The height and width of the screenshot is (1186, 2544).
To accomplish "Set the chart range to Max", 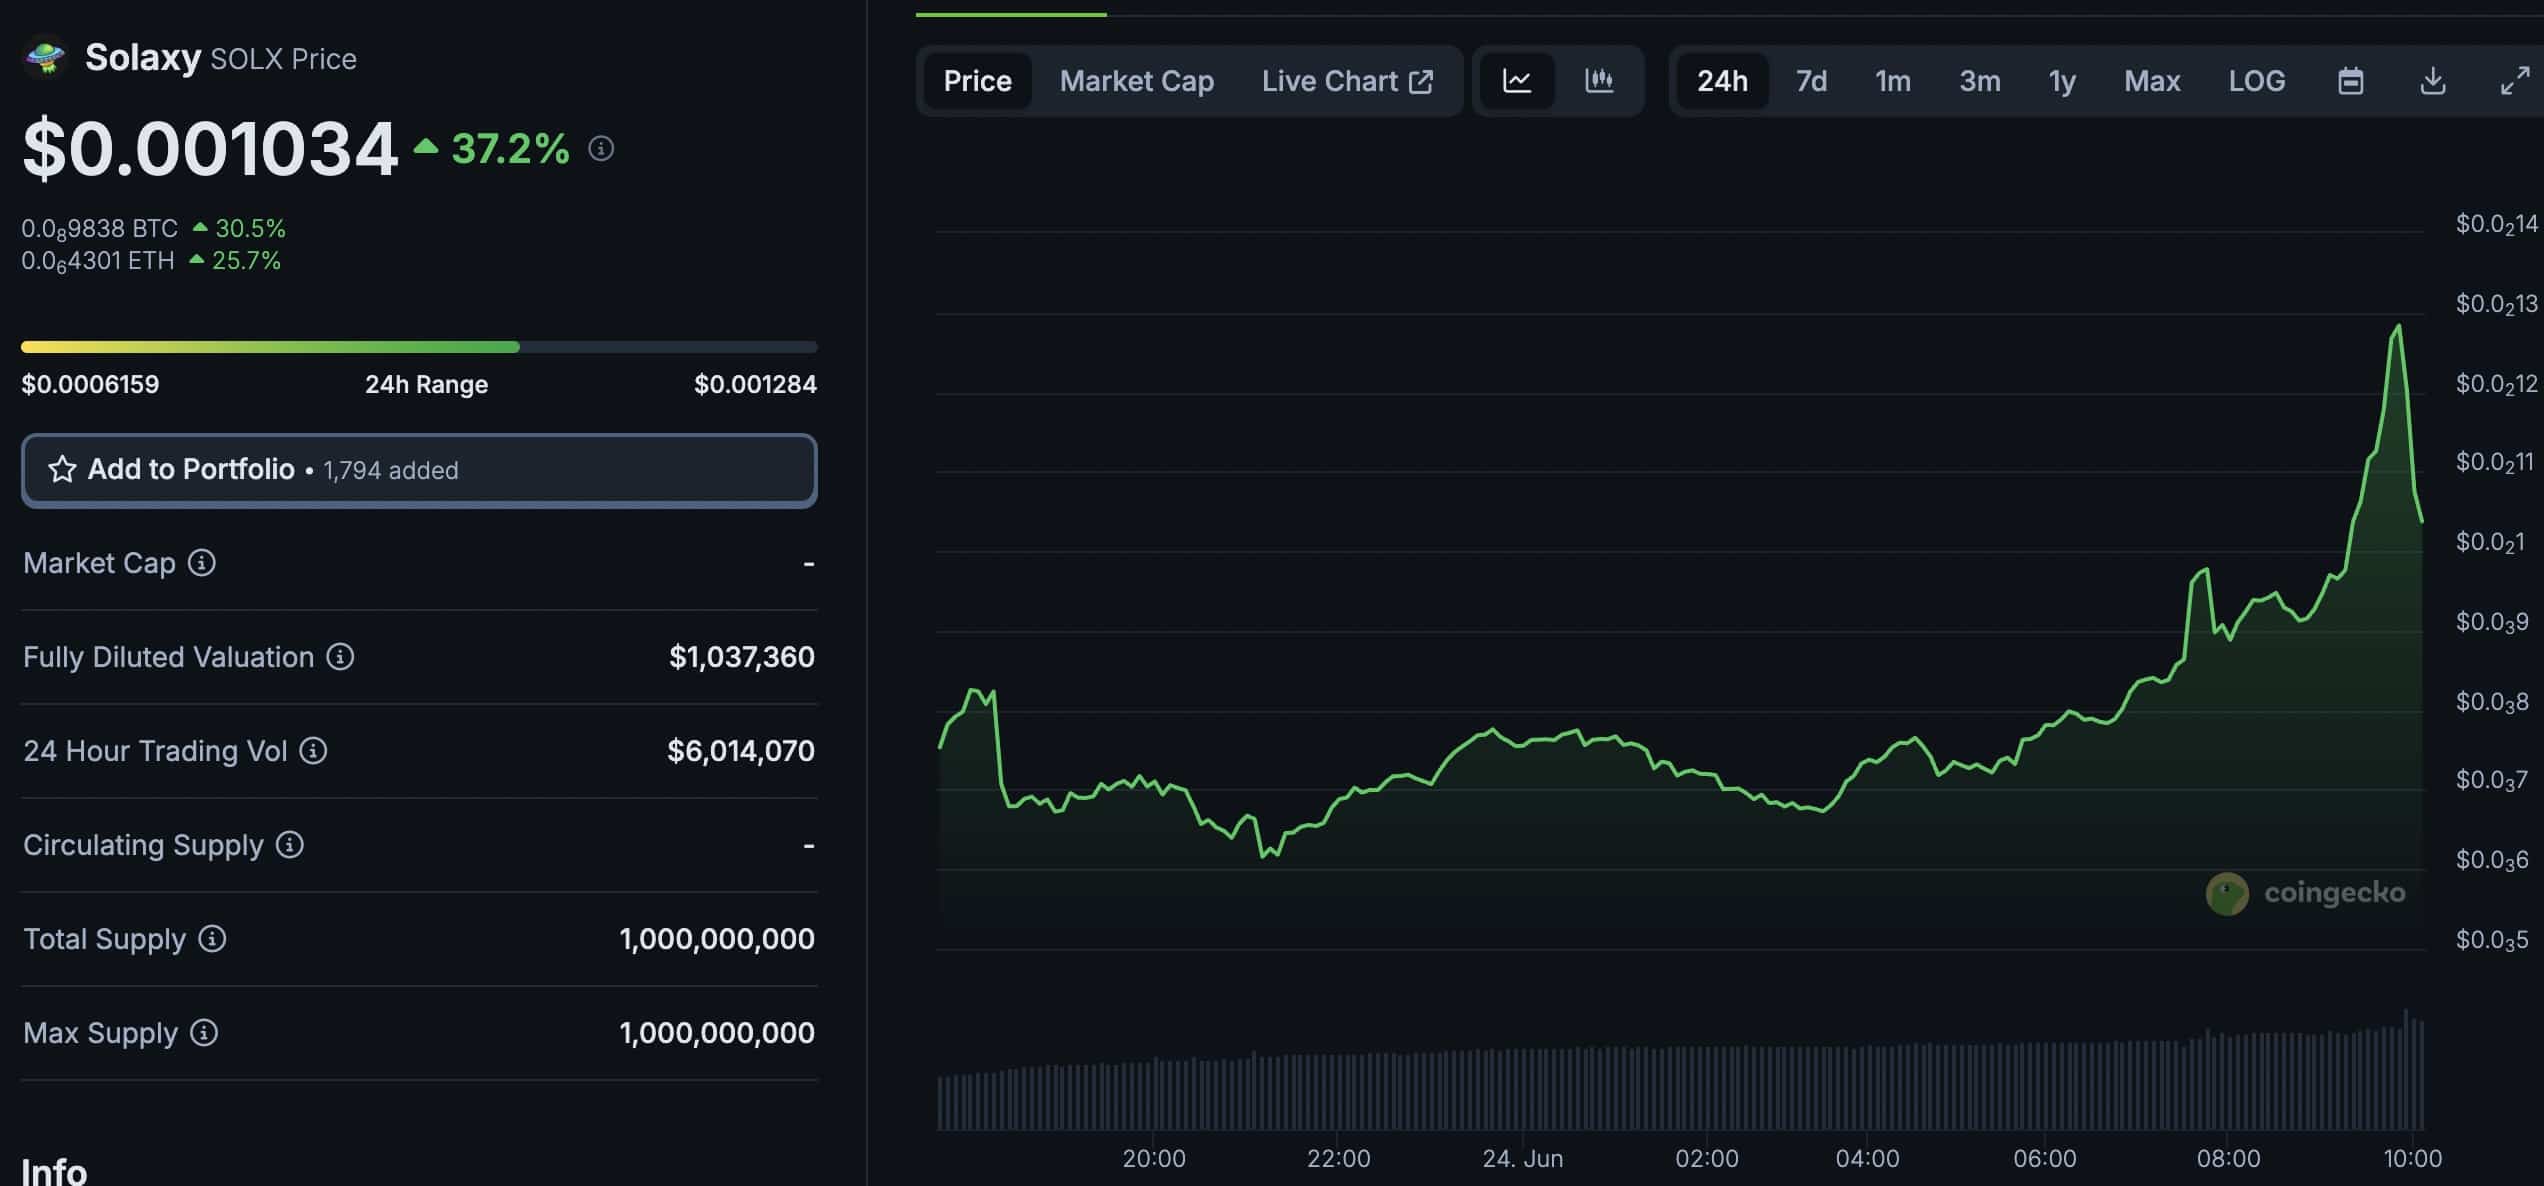I will point(2152,81).
